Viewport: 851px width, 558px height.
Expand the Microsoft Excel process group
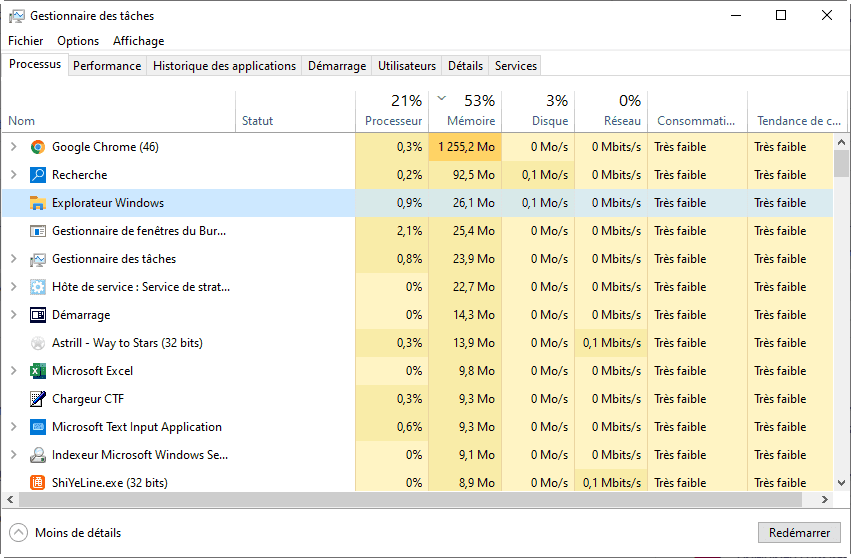[13, 371]
